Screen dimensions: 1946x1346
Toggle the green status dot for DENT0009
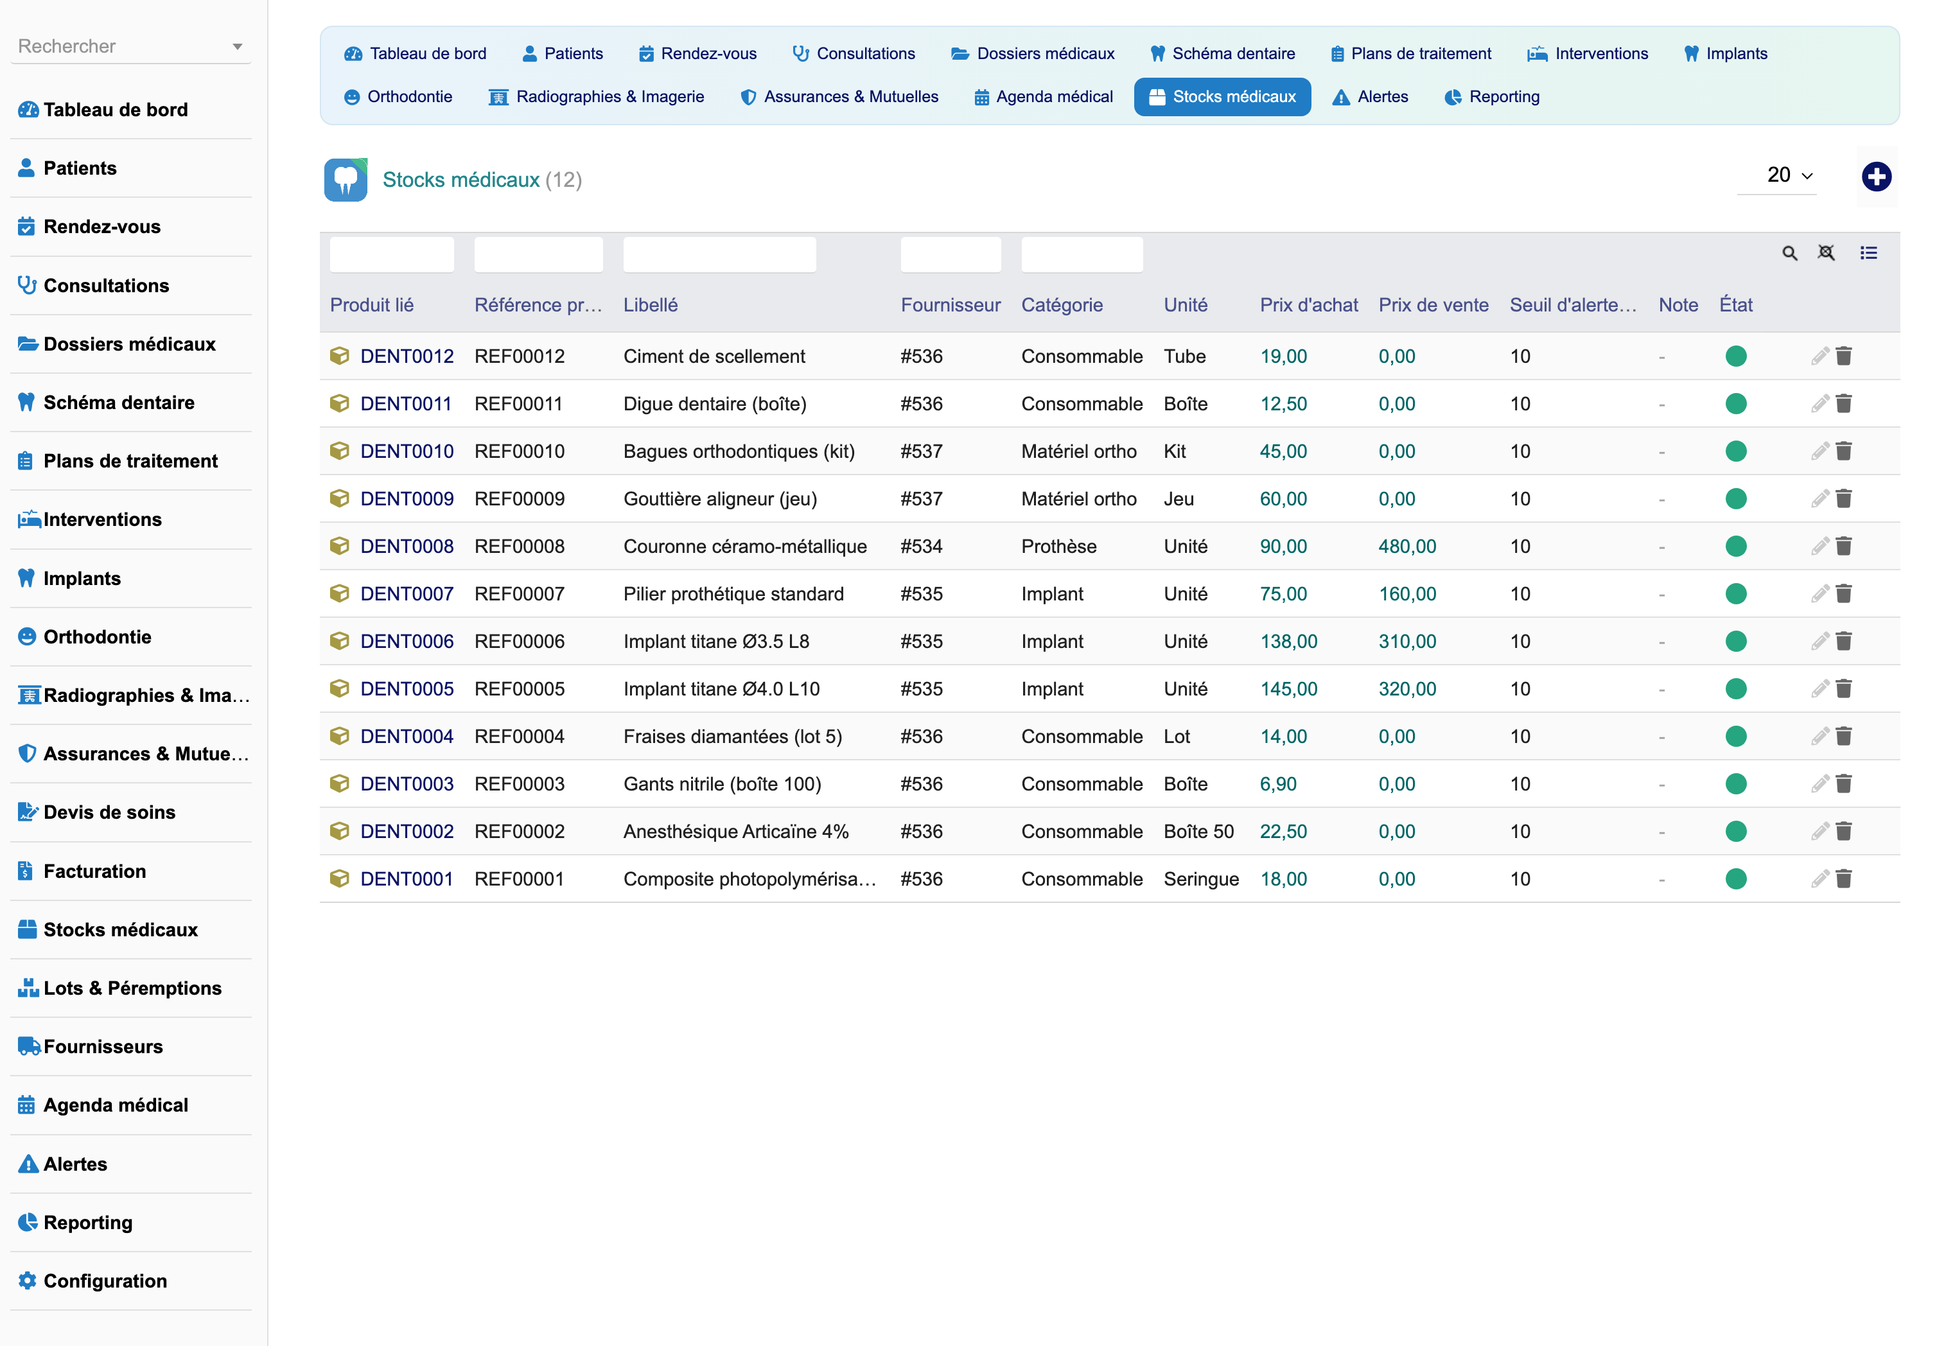tap(1736, 499)
